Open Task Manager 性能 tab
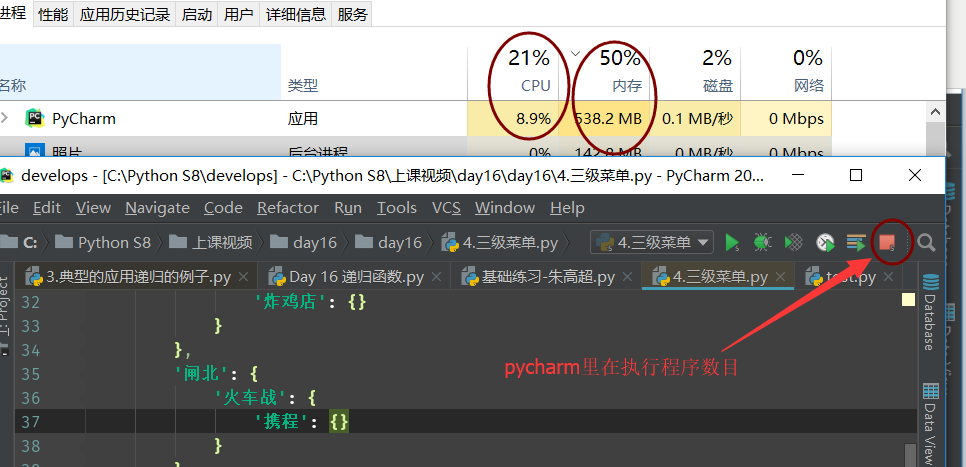 [x=53, y=15]
